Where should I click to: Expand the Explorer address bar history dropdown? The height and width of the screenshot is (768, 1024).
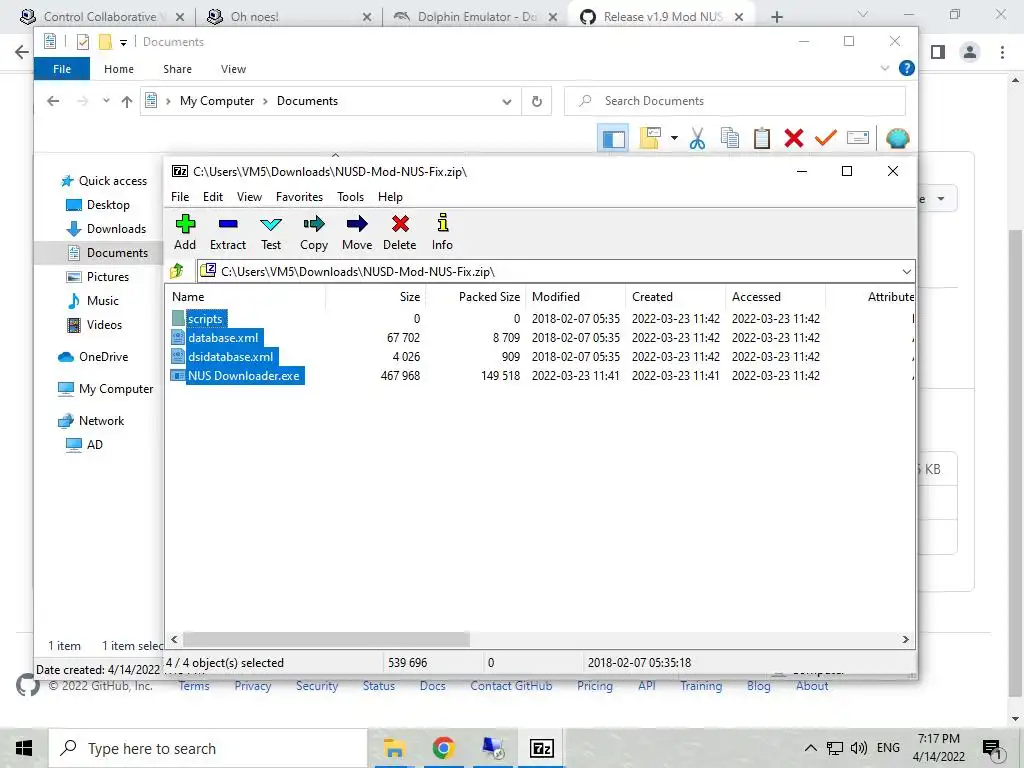507,101
